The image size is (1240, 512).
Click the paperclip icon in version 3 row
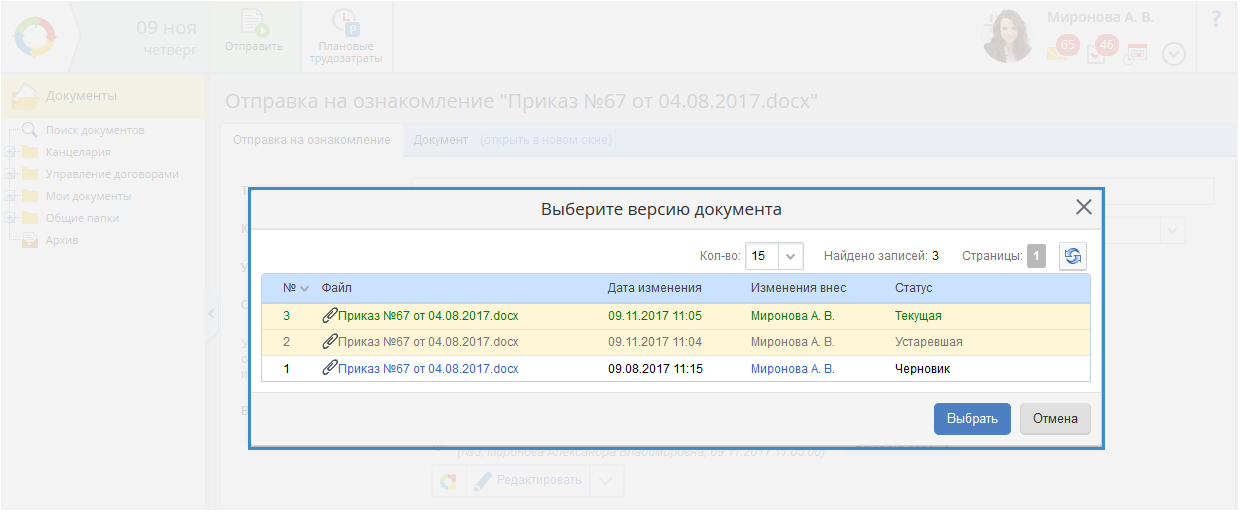(330, 315)
